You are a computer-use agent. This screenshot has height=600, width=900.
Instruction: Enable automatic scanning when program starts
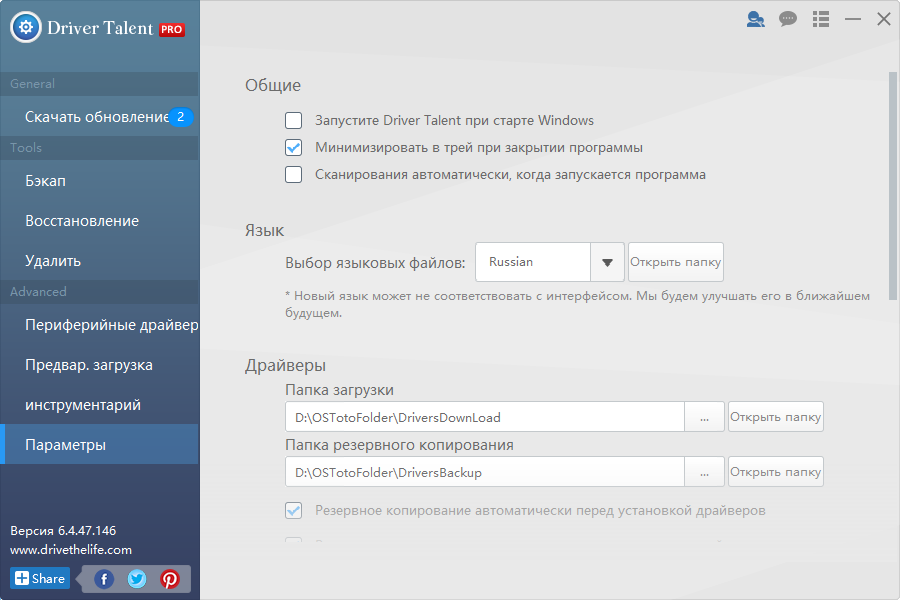293,175
